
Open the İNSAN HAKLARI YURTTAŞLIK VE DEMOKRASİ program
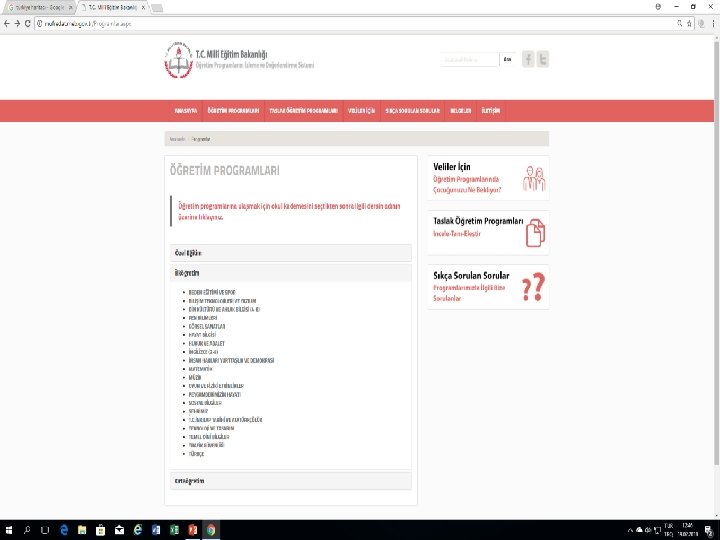pyautogui.click(x=231, y=360)
